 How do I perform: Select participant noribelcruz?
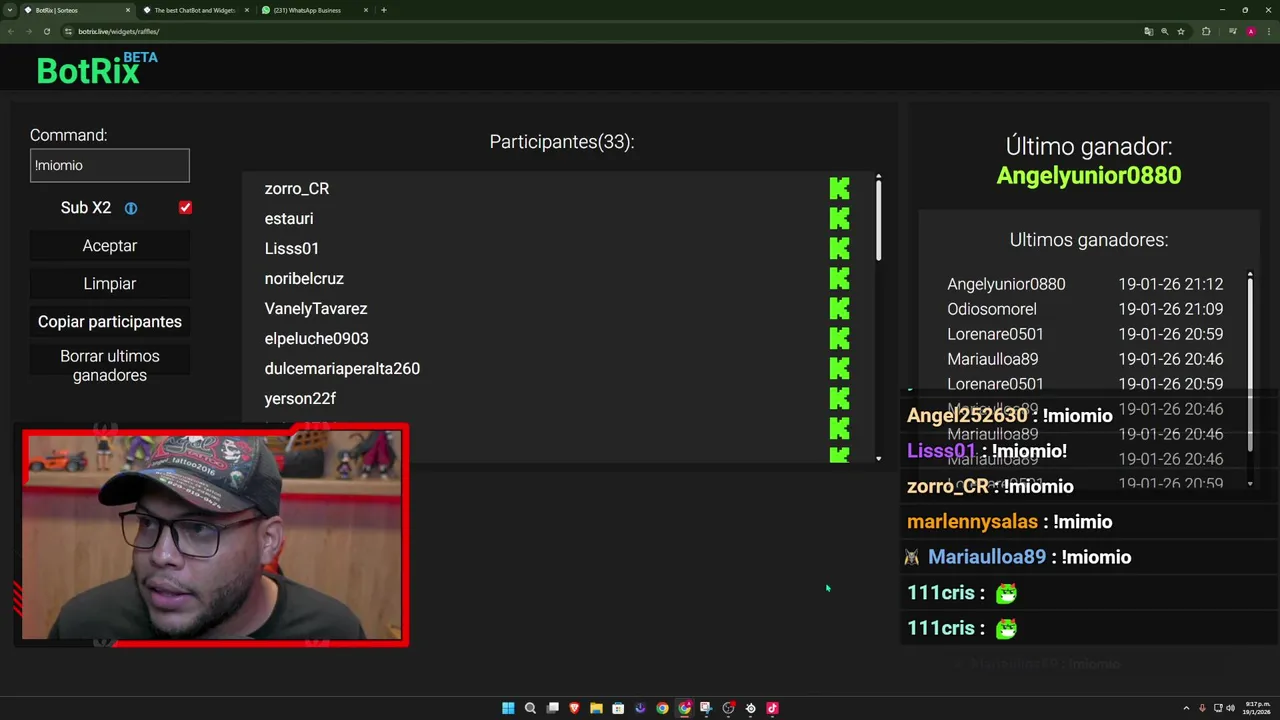pyautogui.click(x=304, y=278)
